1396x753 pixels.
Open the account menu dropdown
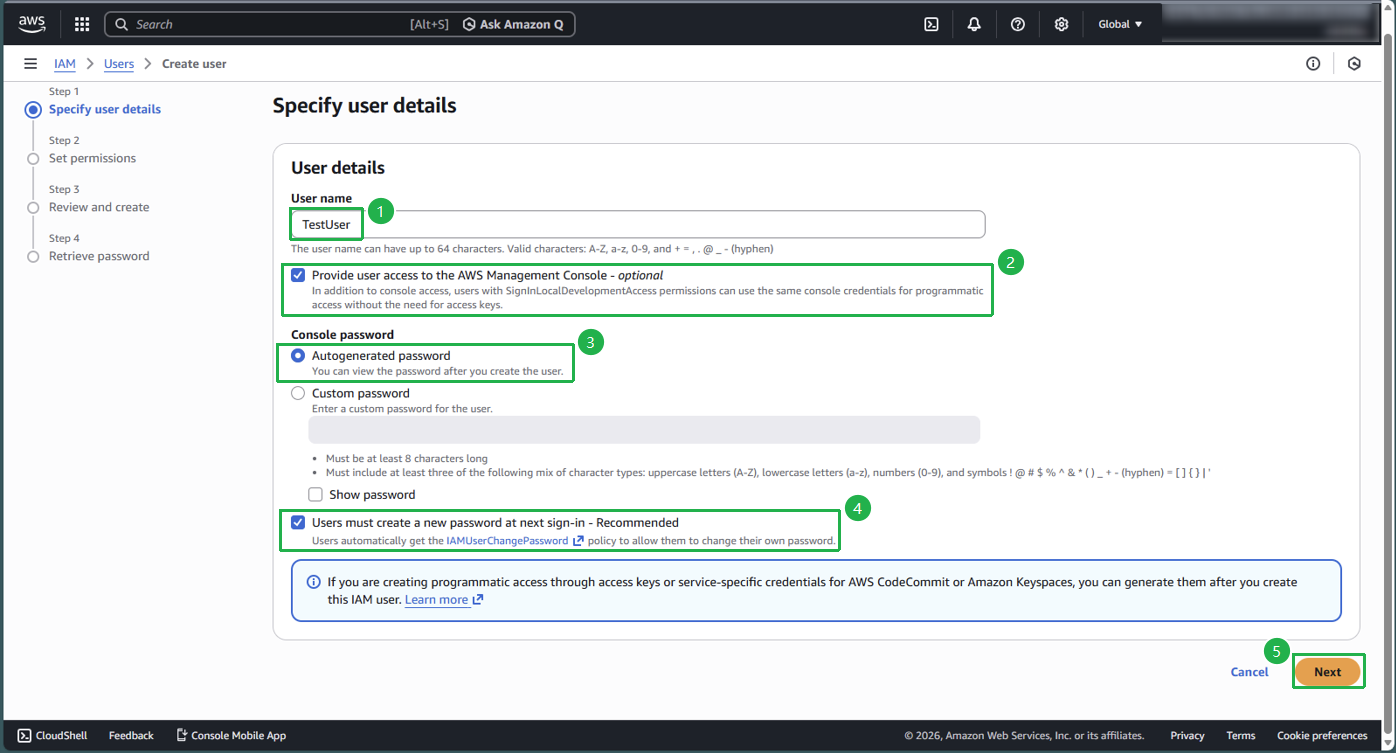1270,23
